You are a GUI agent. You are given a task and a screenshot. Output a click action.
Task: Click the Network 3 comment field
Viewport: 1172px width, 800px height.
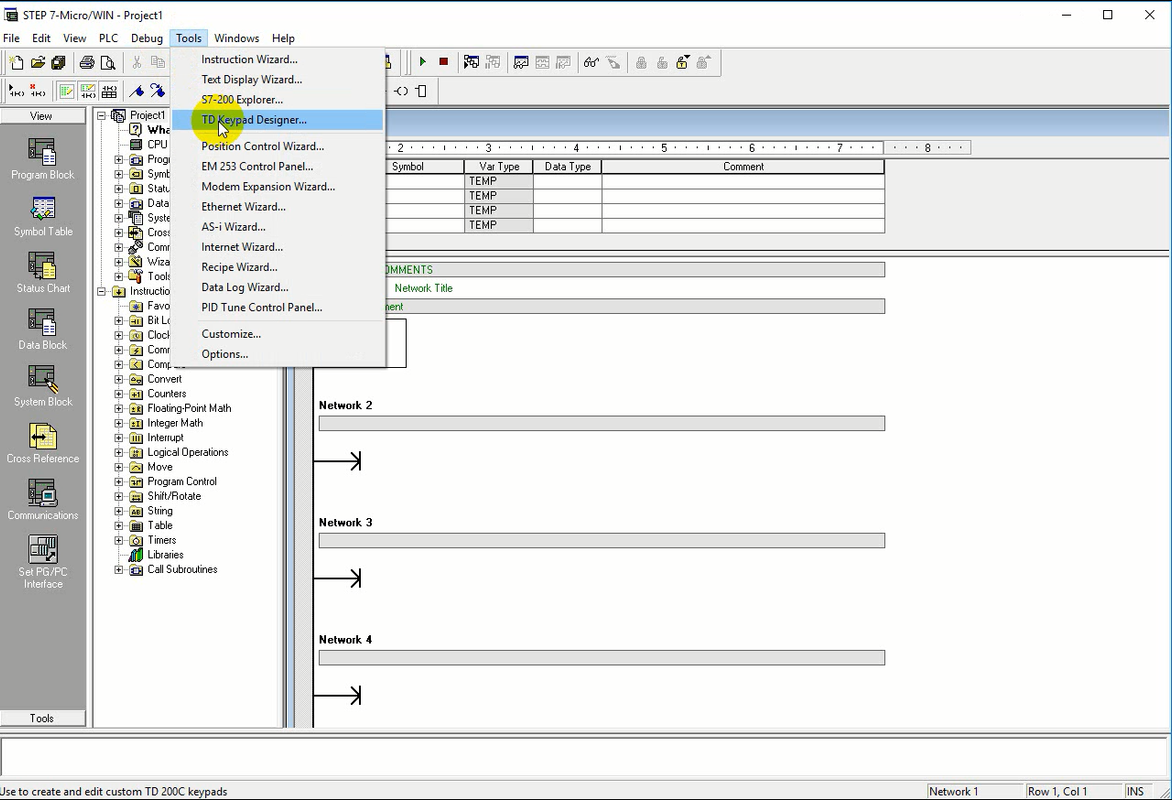(602, 541)
